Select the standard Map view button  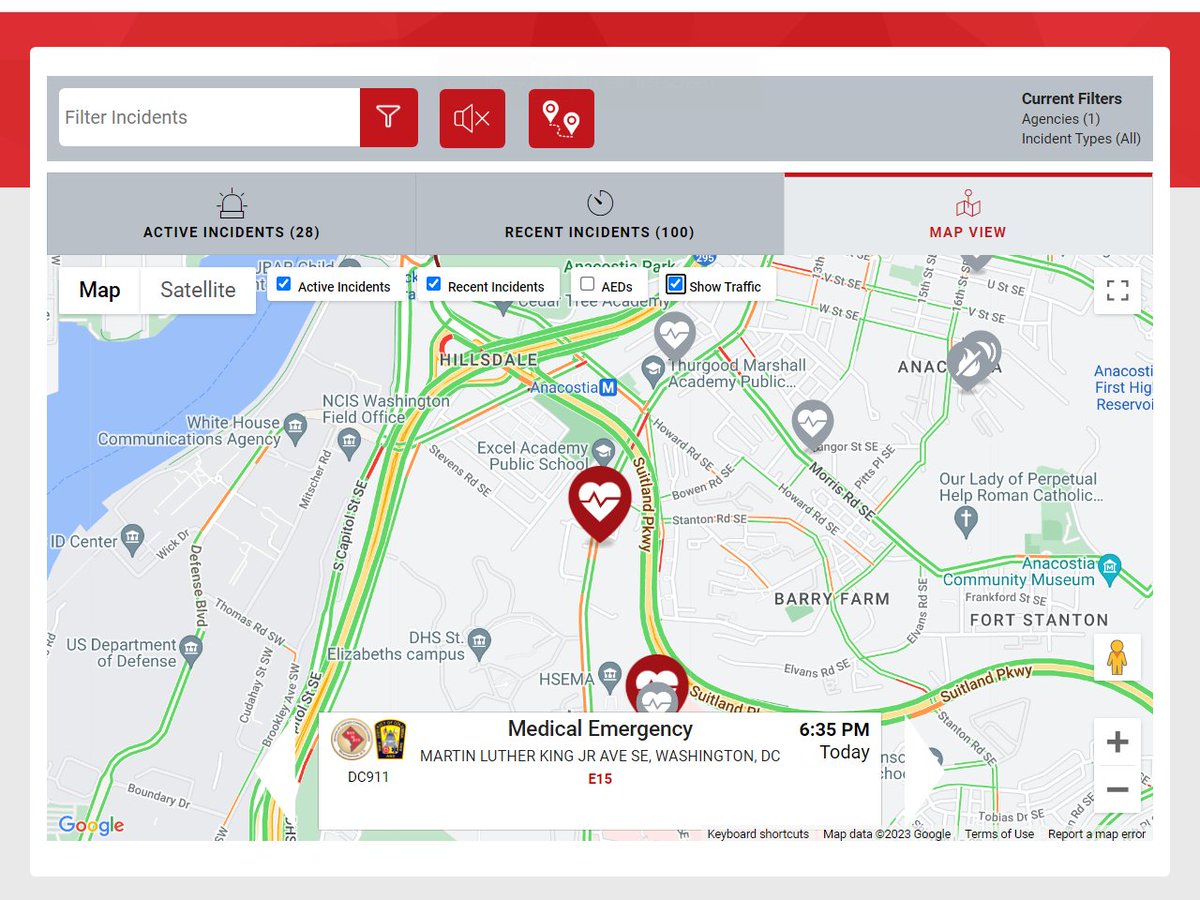click(x=100, y=290)
